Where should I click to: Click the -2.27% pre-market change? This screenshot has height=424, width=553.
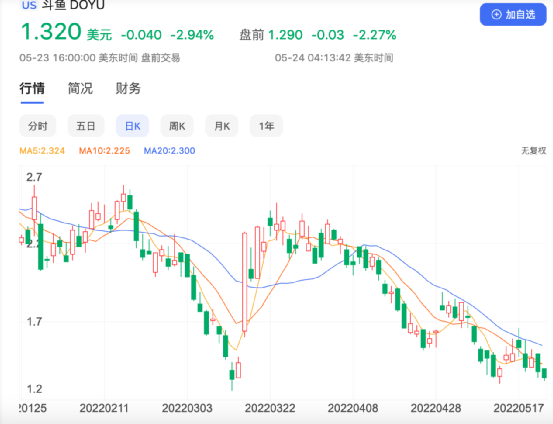(375, 35)
